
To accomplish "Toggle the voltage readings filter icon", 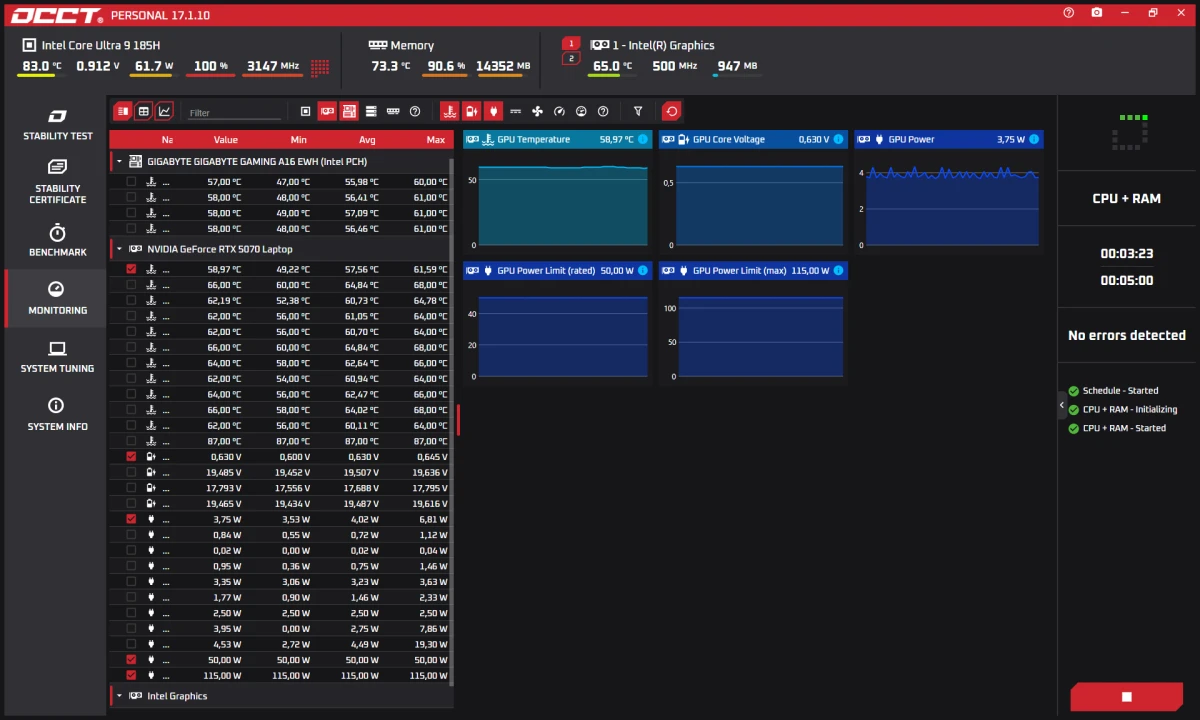I will (472, 111).
